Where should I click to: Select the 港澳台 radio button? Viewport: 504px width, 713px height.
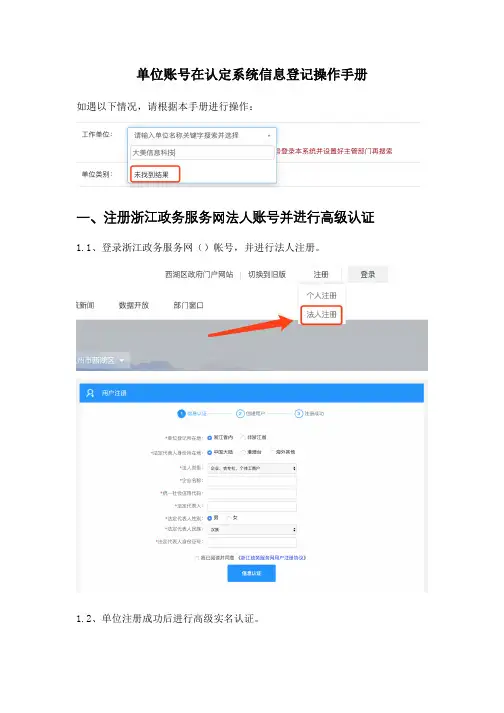[x=243, y=452]
